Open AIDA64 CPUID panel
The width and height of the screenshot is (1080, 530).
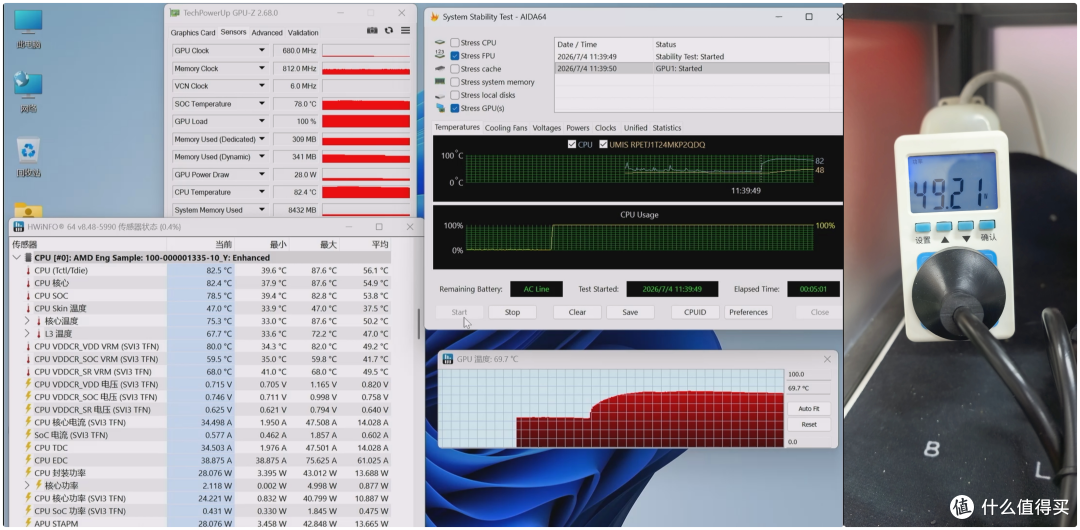coord(696,312)
